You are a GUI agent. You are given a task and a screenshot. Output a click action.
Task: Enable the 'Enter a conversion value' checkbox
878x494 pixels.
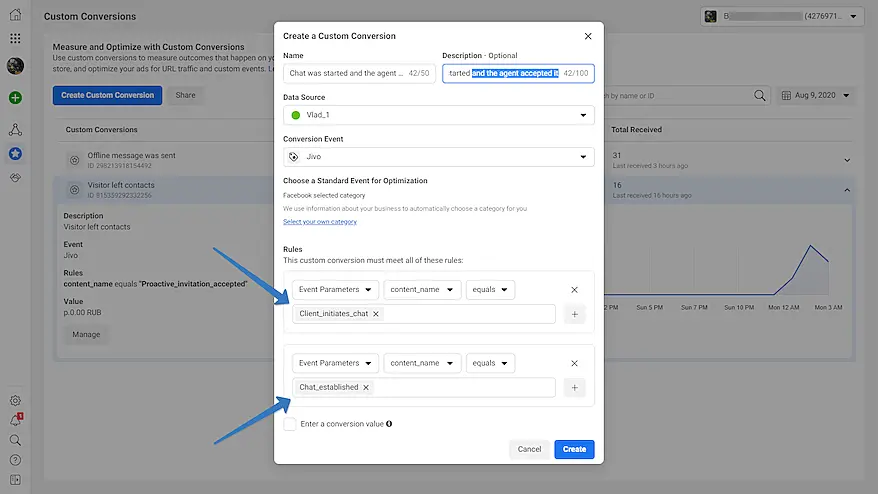tap(290, 424)
